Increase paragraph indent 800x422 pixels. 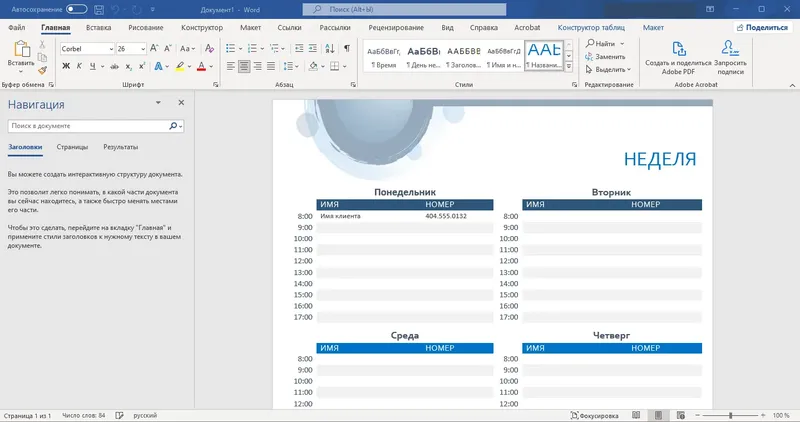tap(313, 48)
